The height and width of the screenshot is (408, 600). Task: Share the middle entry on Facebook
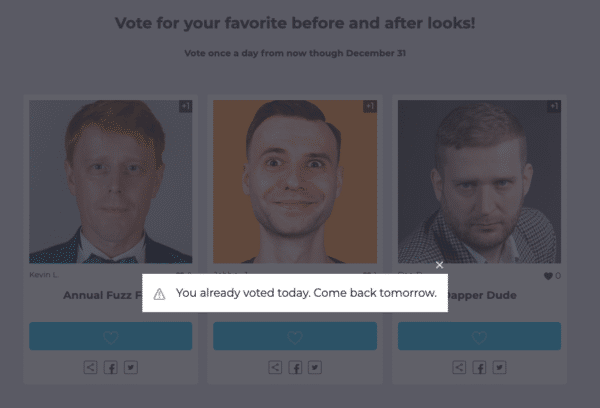tap(295, 368)
